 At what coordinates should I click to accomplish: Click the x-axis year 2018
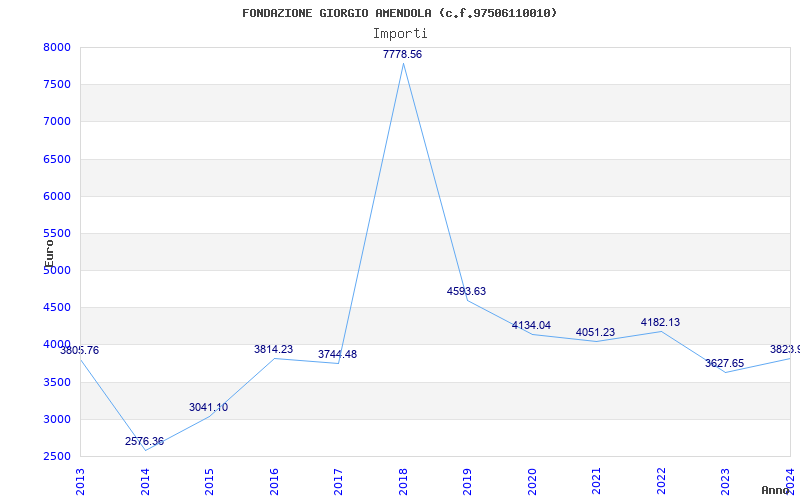tap(403, 482)
